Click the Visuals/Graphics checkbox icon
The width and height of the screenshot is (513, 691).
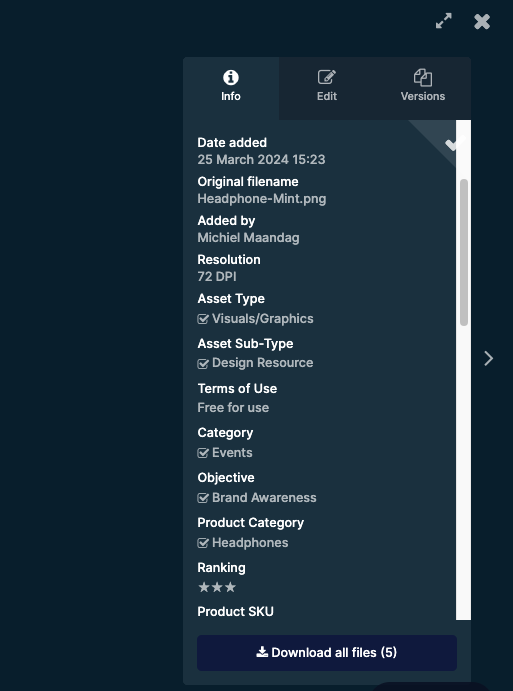point(203,319)
